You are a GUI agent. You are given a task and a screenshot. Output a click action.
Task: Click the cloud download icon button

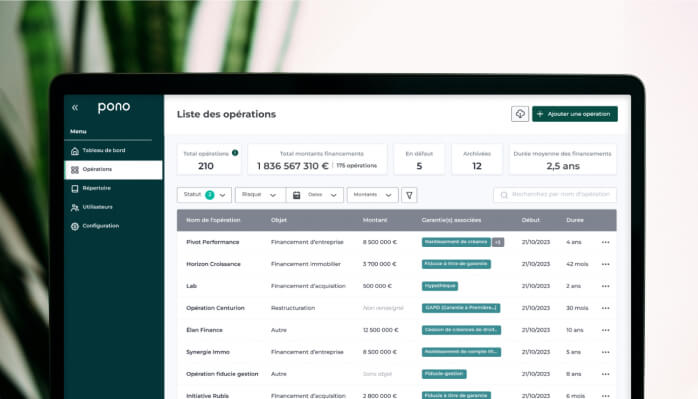(x=520, y=114)
